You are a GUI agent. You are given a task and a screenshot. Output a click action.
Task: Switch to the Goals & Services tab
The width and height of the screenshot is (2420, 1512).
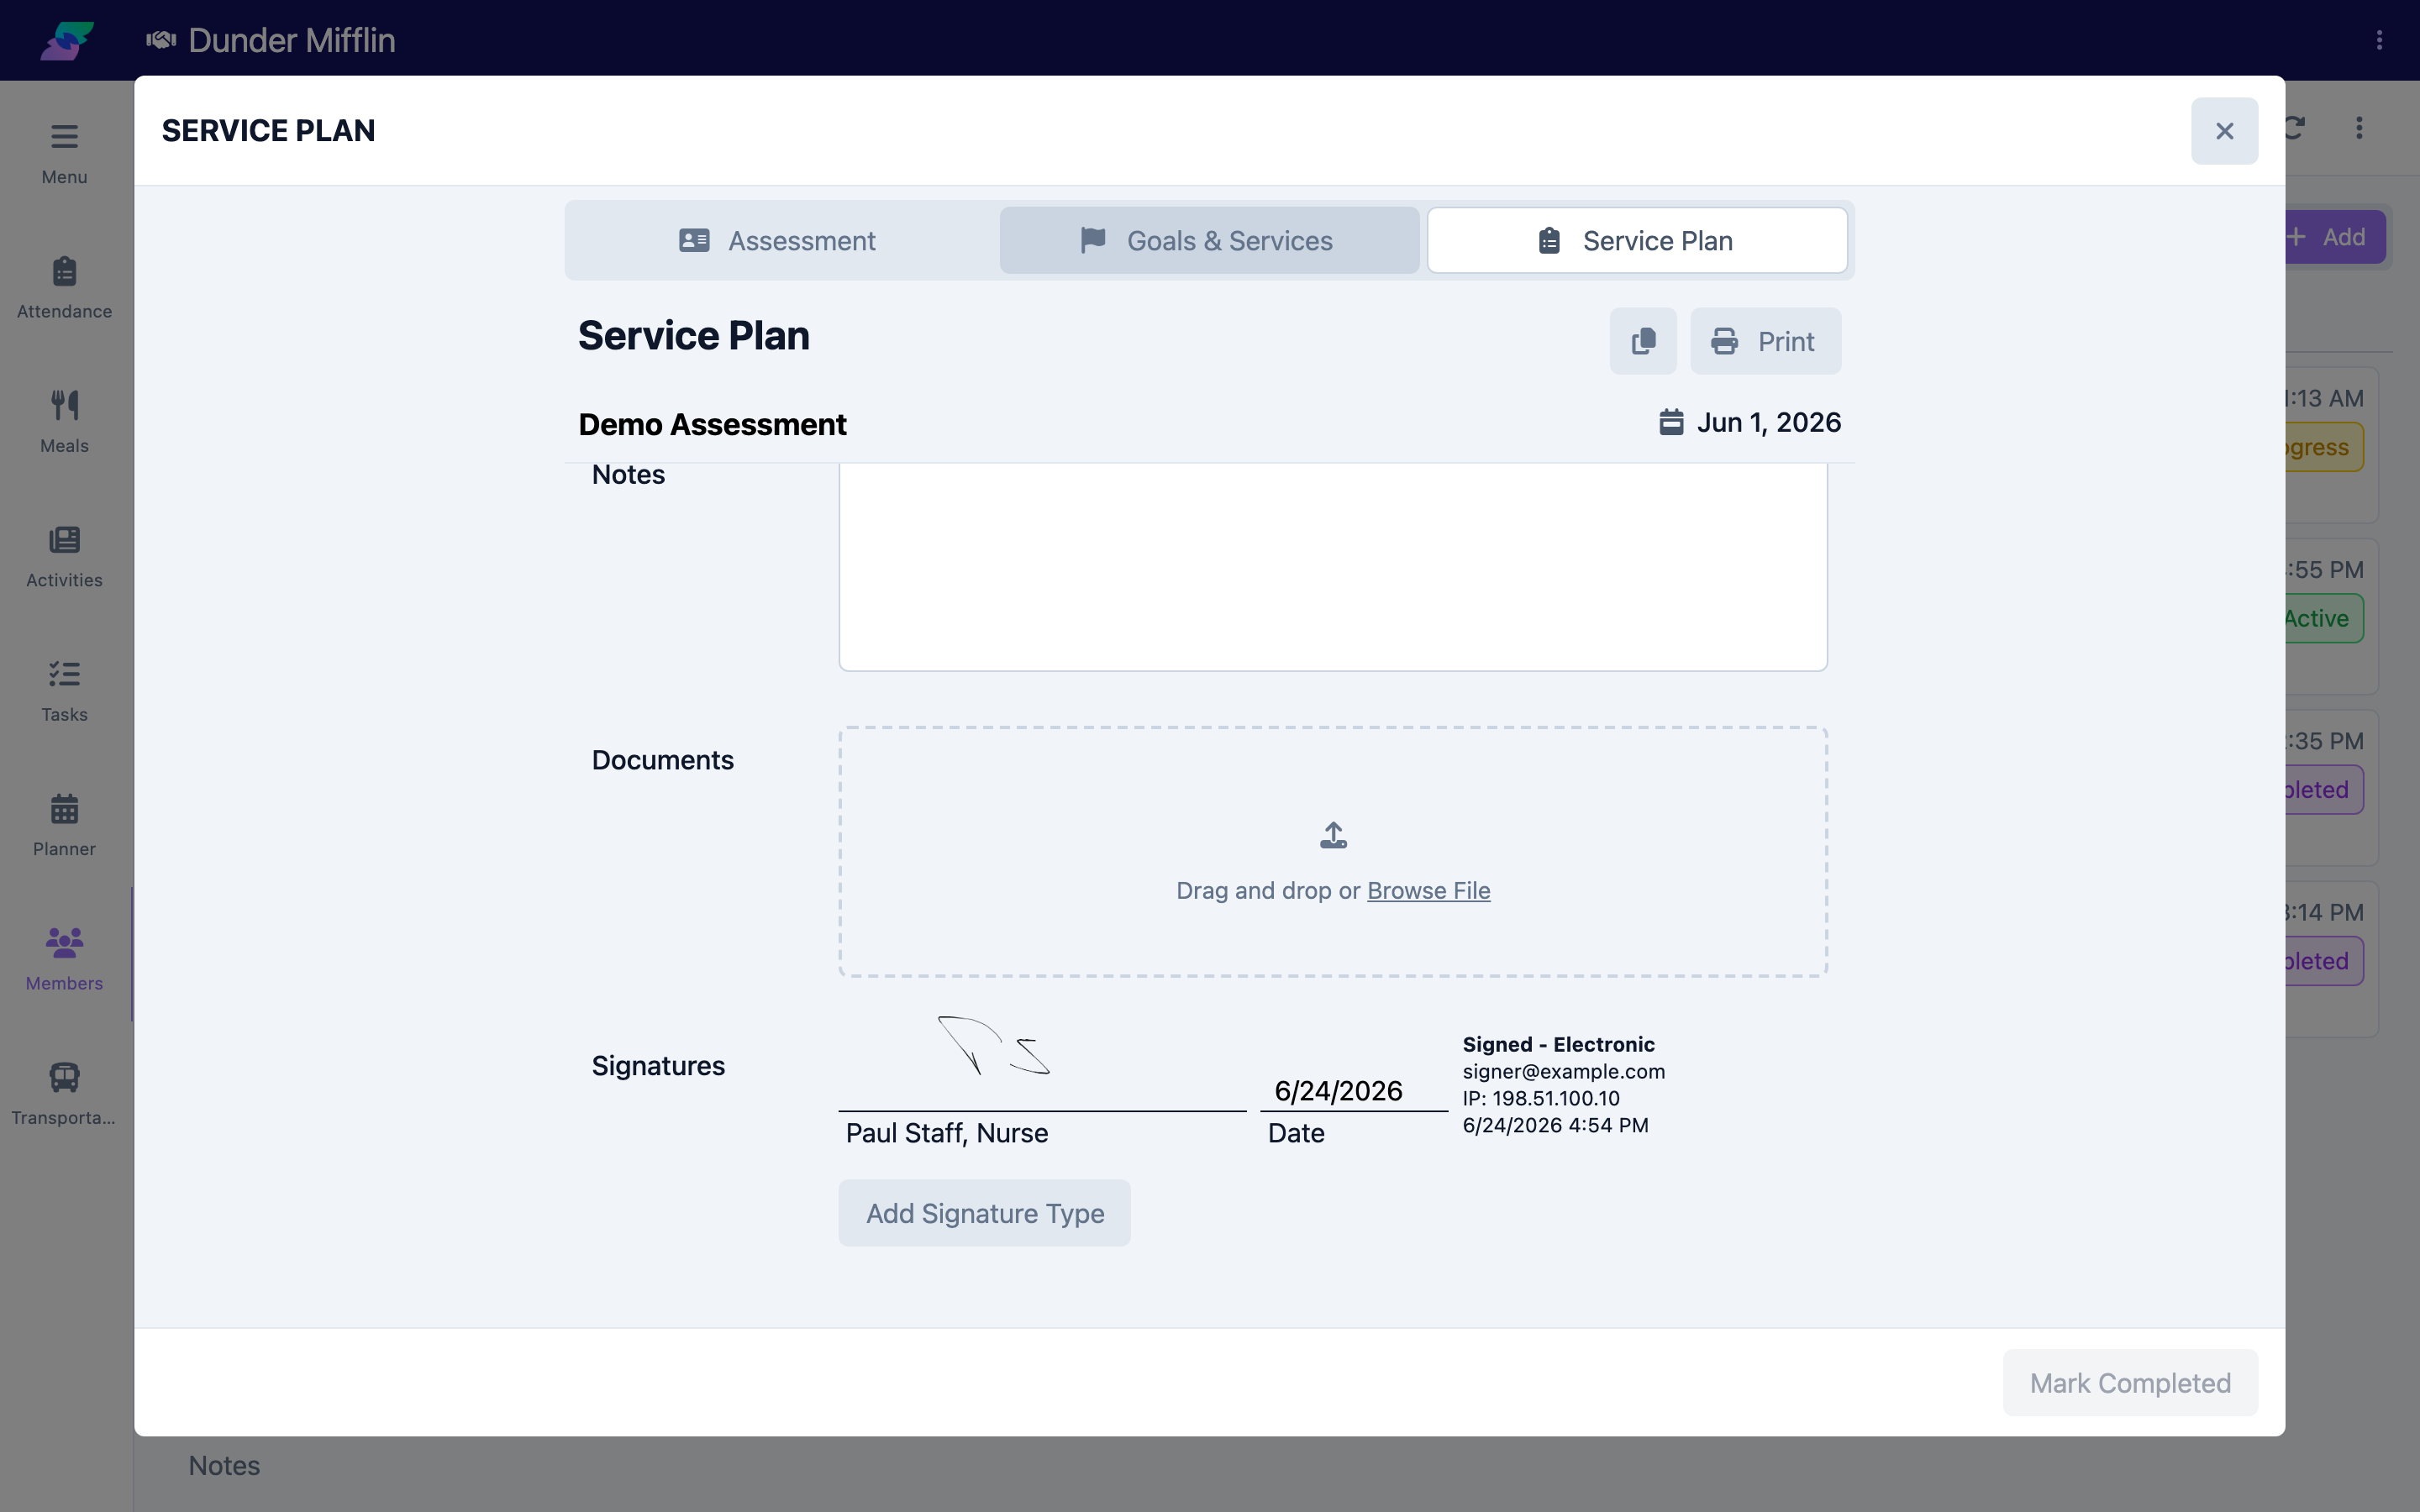coord(1209,241)
